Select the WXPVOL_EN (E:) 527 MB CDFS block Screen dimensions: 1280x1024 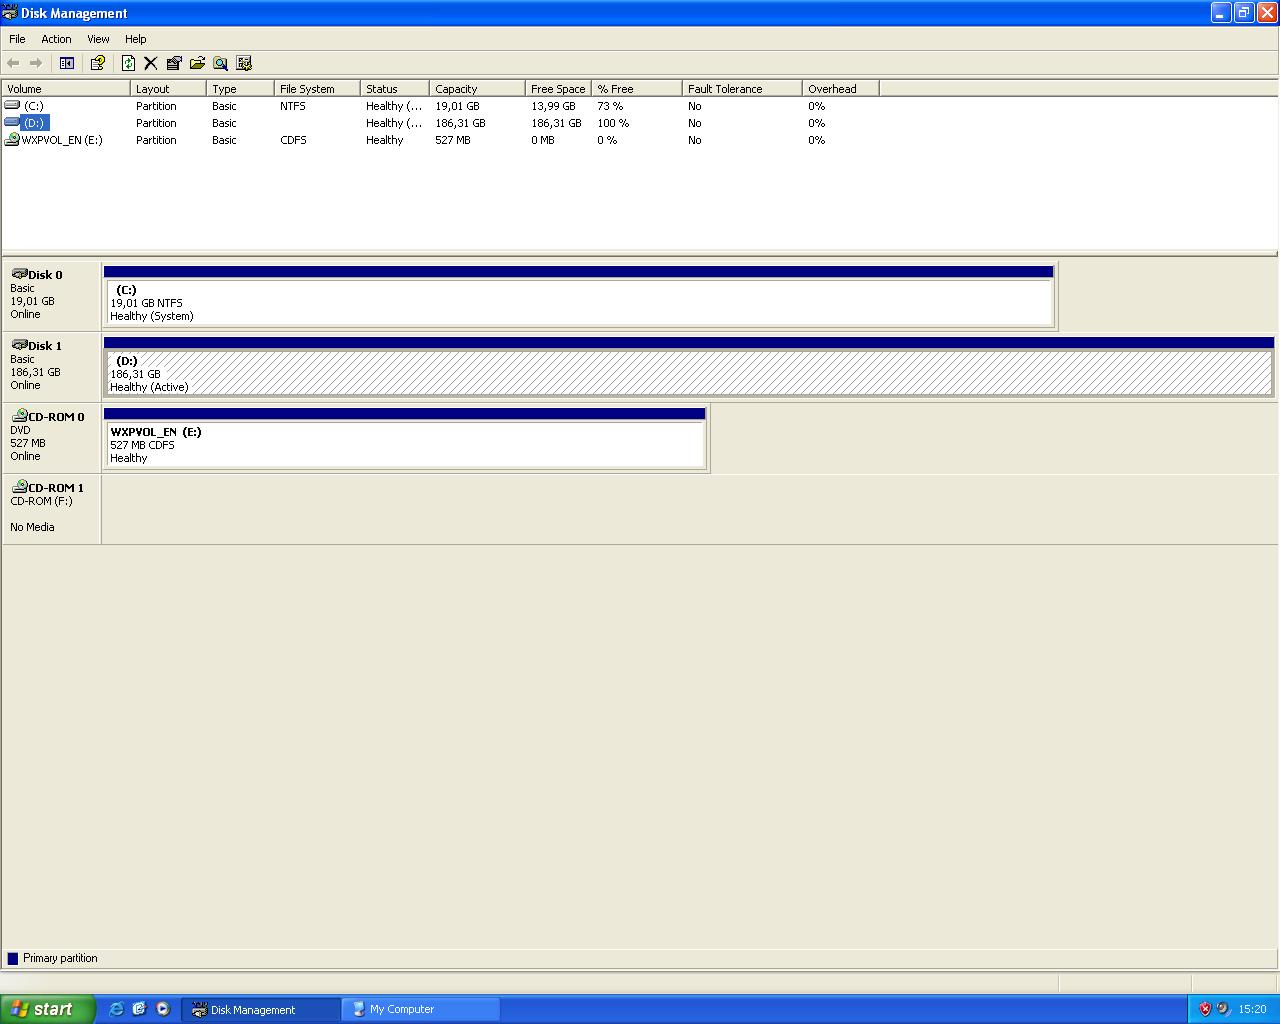tap(405, 438)
